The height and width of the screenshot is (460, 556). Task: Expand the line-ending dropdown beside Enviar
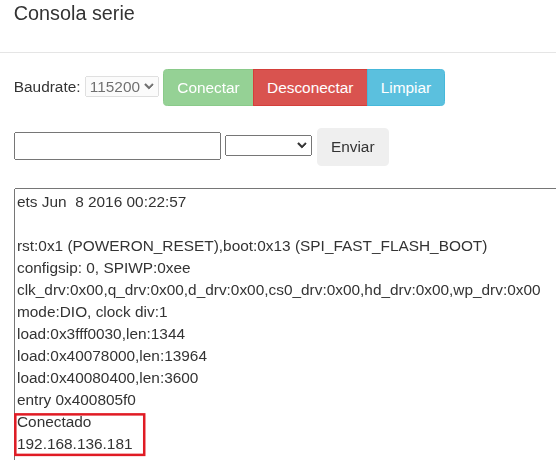[268, 145]
